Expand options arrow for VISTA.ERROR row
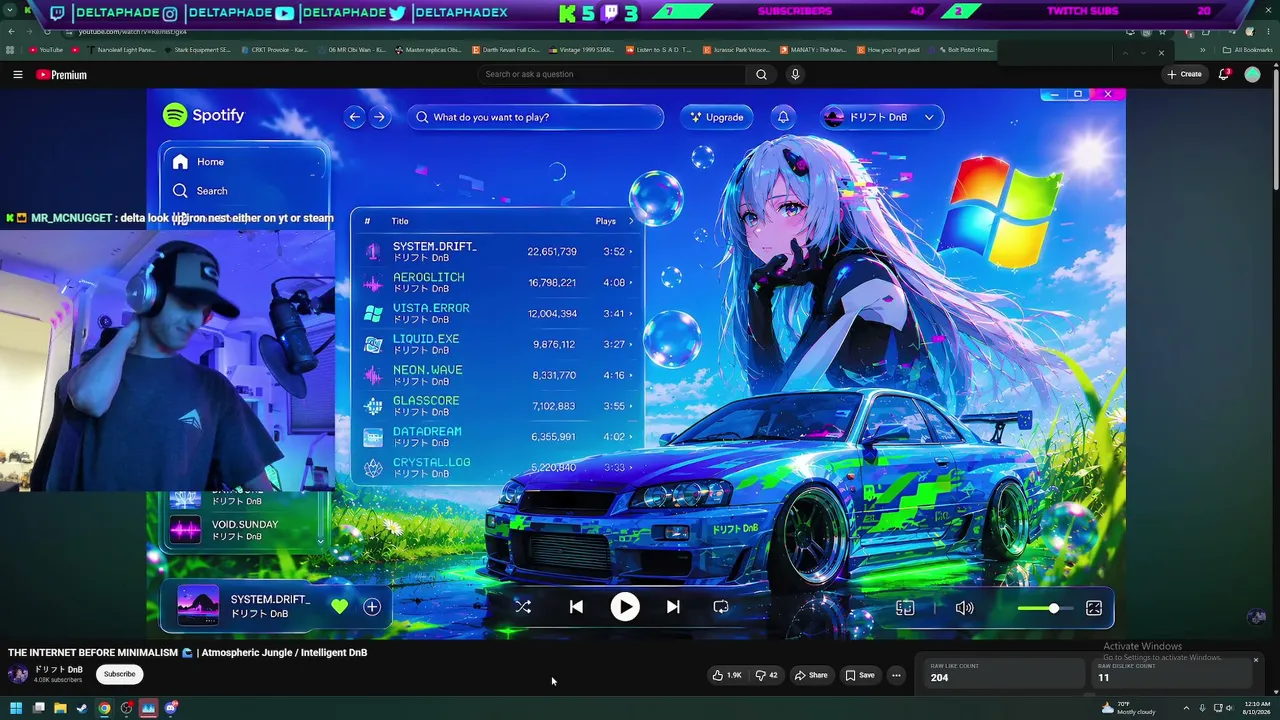 coord(630,314)
